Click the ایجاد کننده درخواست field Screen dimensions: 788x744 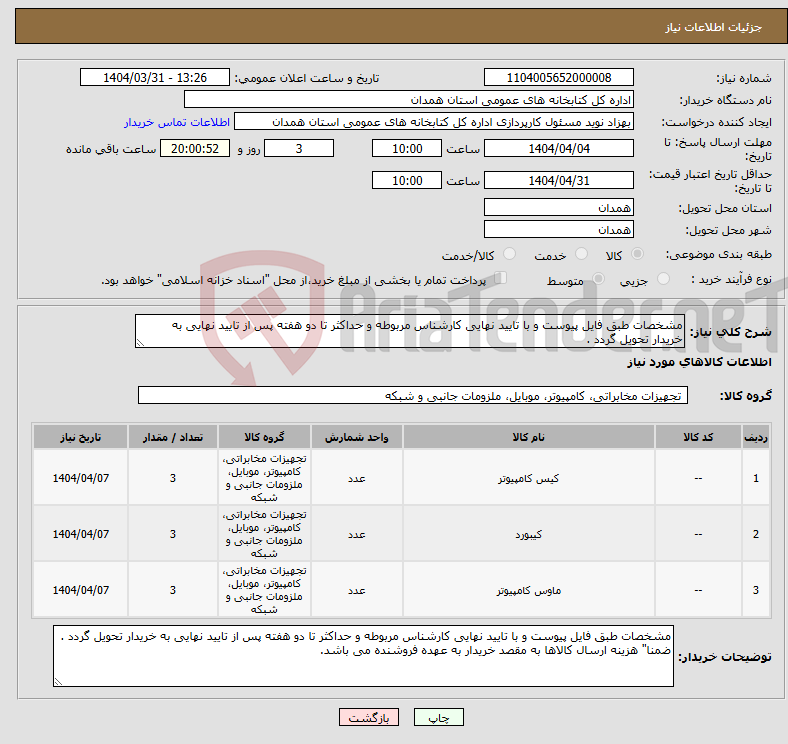coord(434,122)
